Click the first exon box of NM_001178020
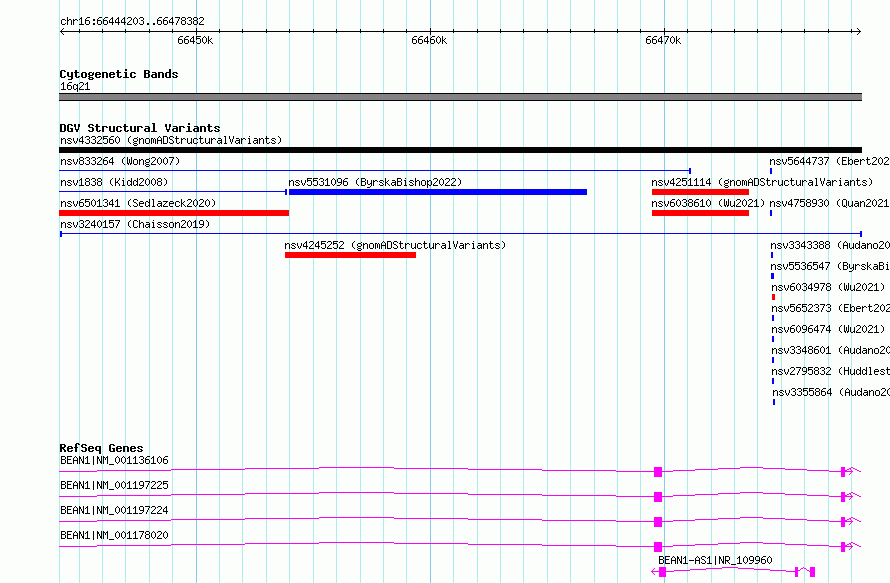Viewport: 890px width, 583px height. [658, 547]
